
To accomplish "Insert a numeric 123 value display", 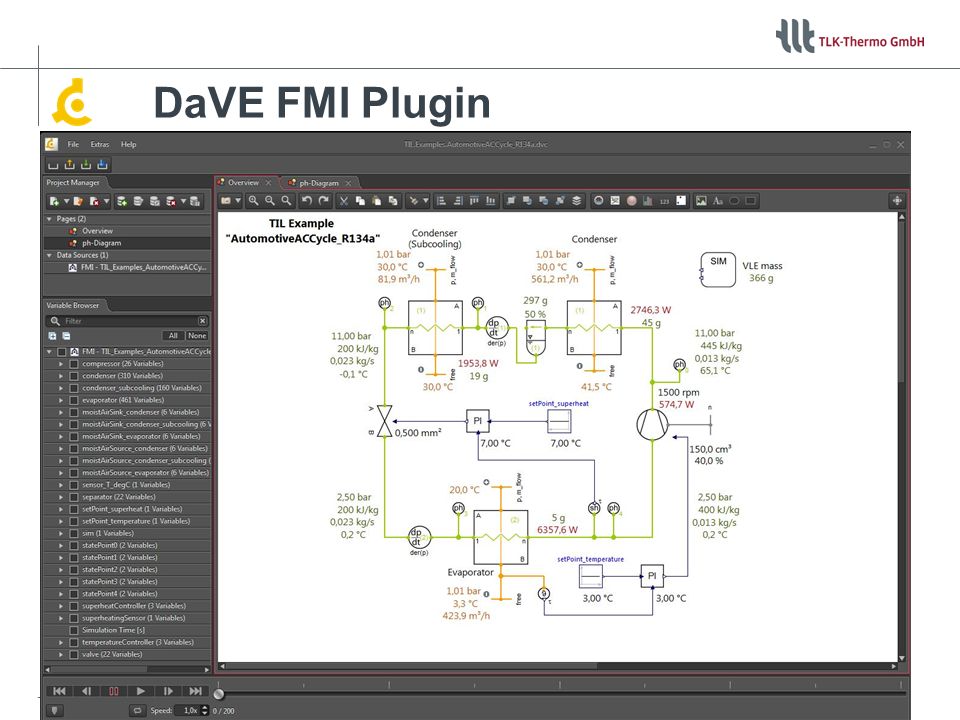I will point(664,201).
